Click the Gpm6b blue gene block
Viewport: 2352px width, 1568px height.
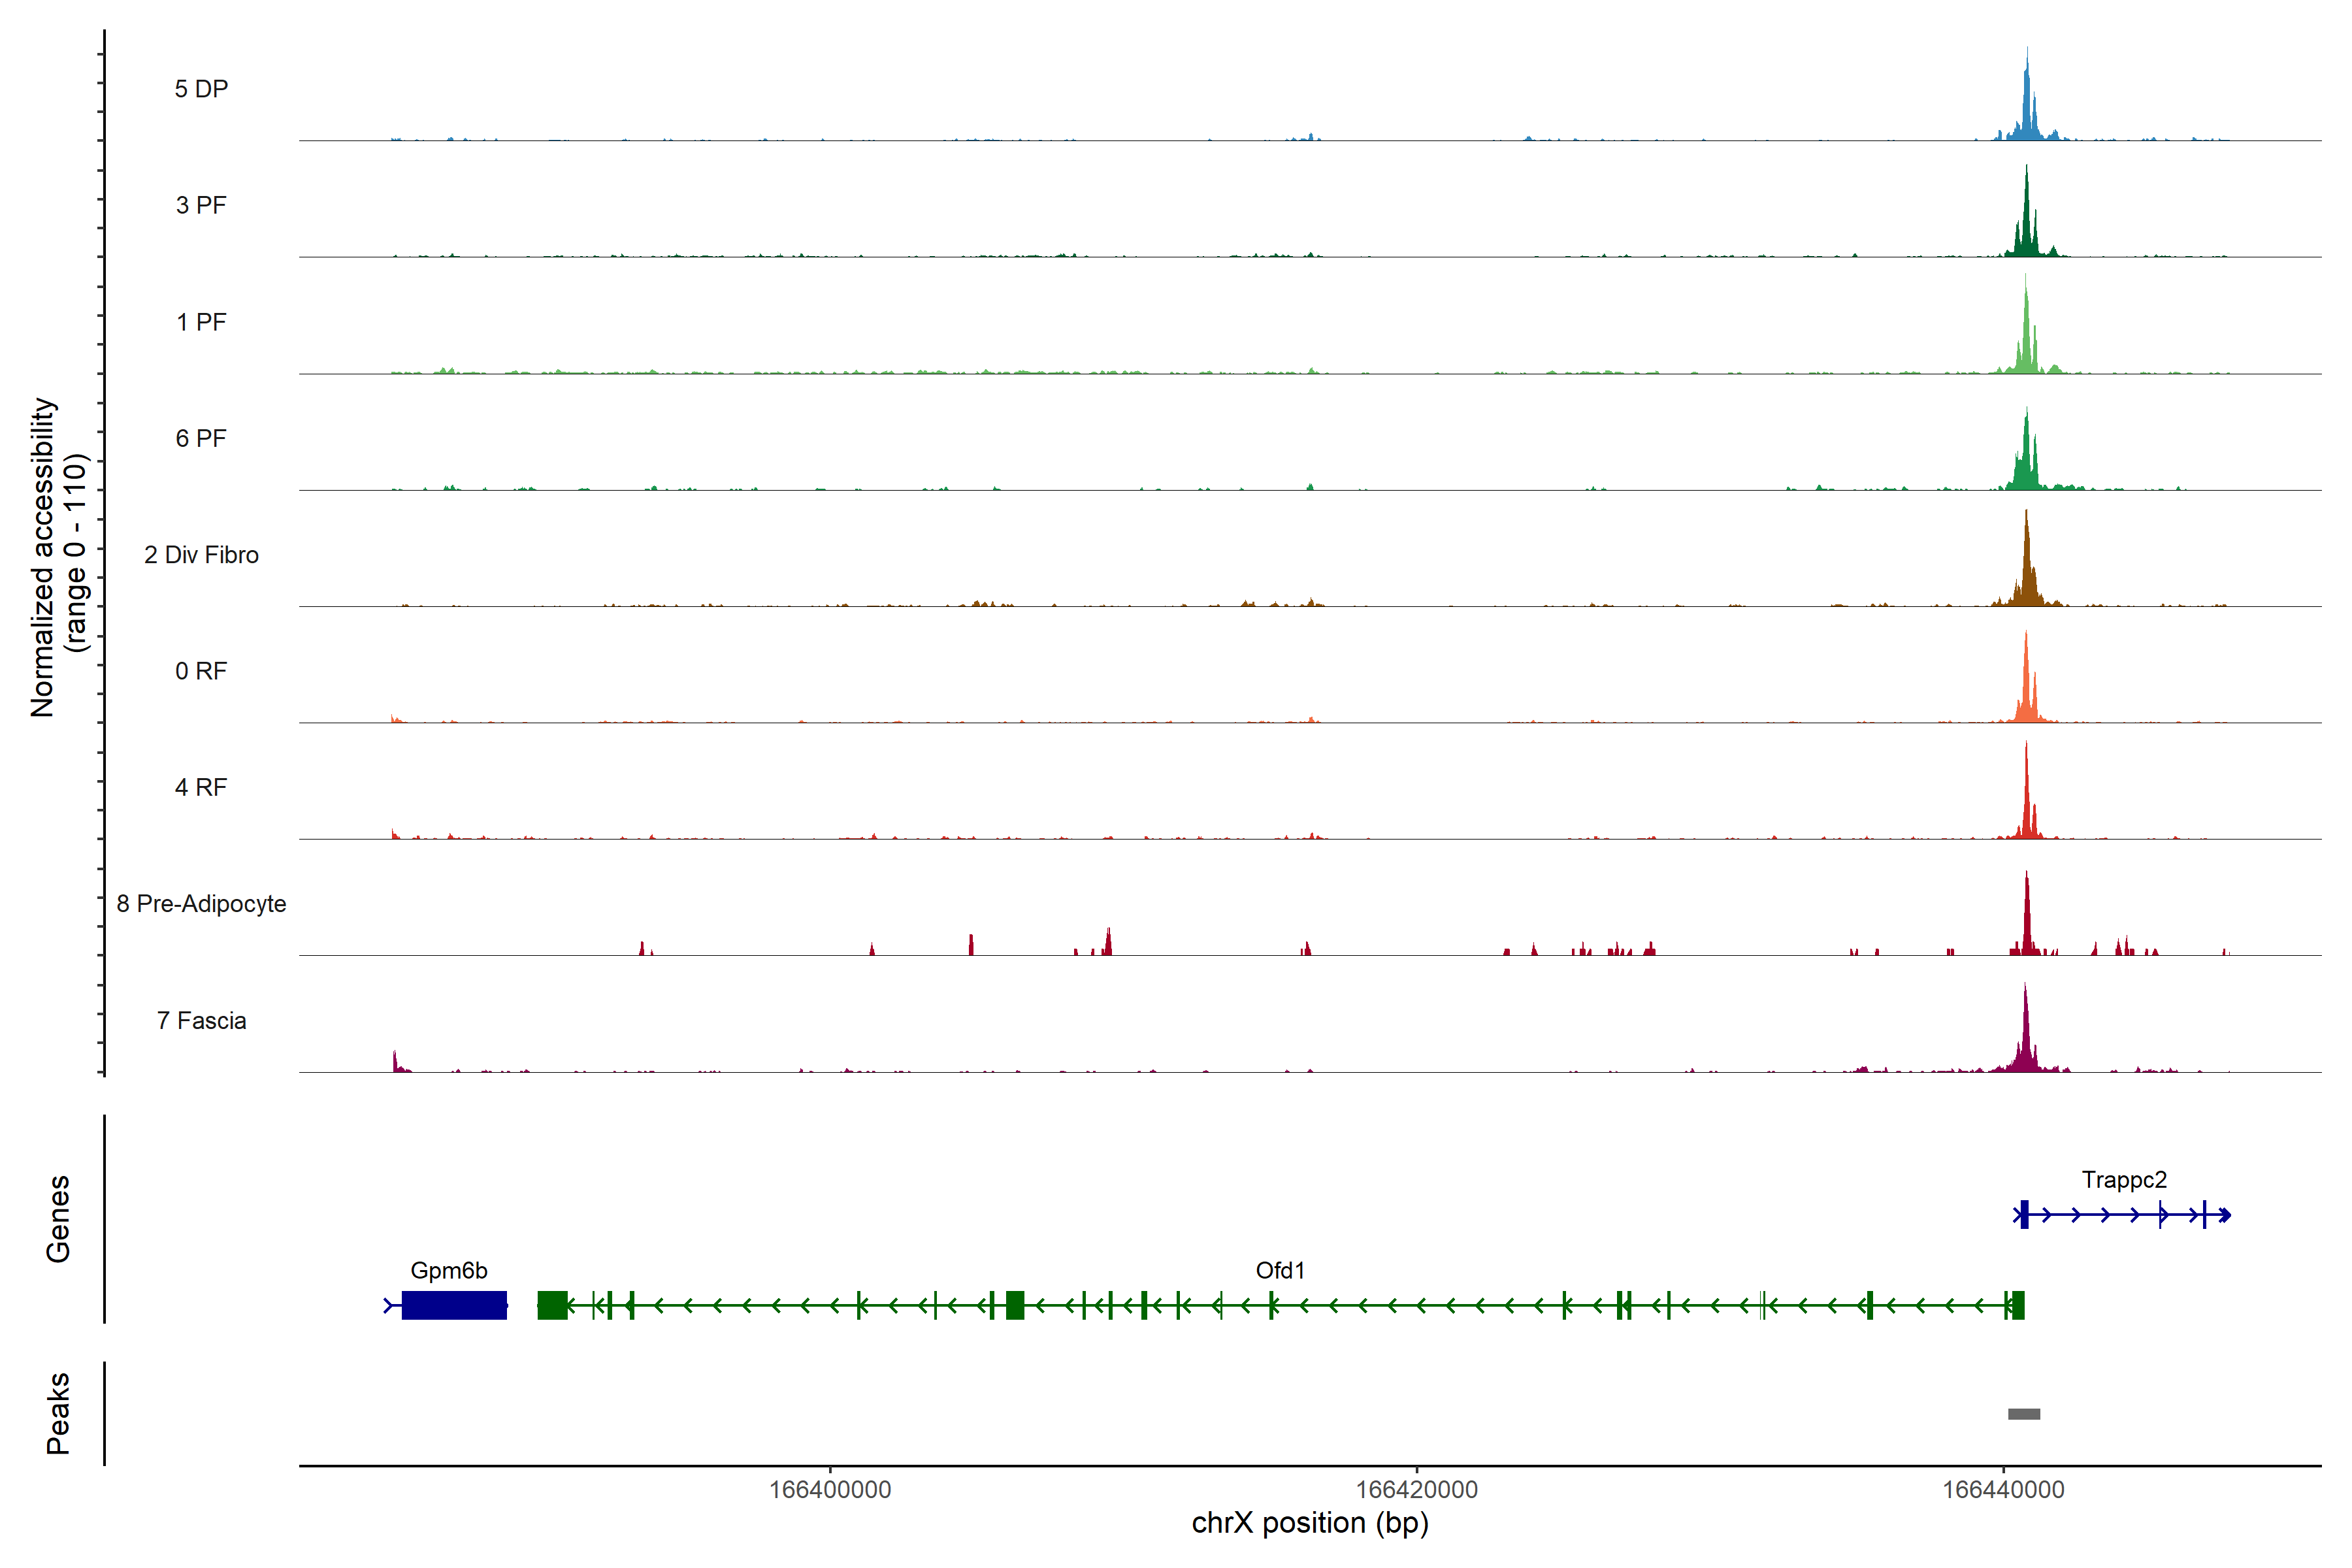coord(454,1305)
